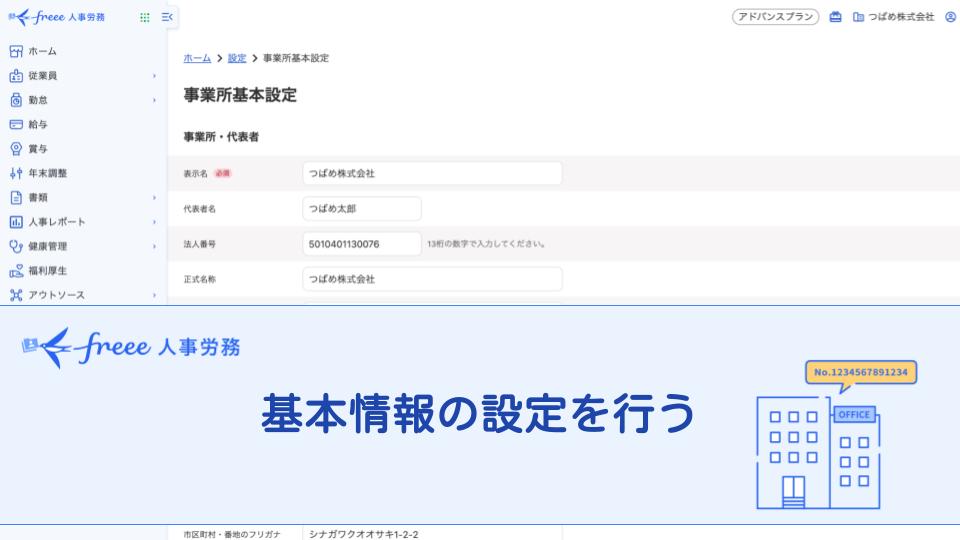The width and height of the screenshot is (960, 540).
Task: Open the ホーム sidebar icon
Action: tap(16, 51)
